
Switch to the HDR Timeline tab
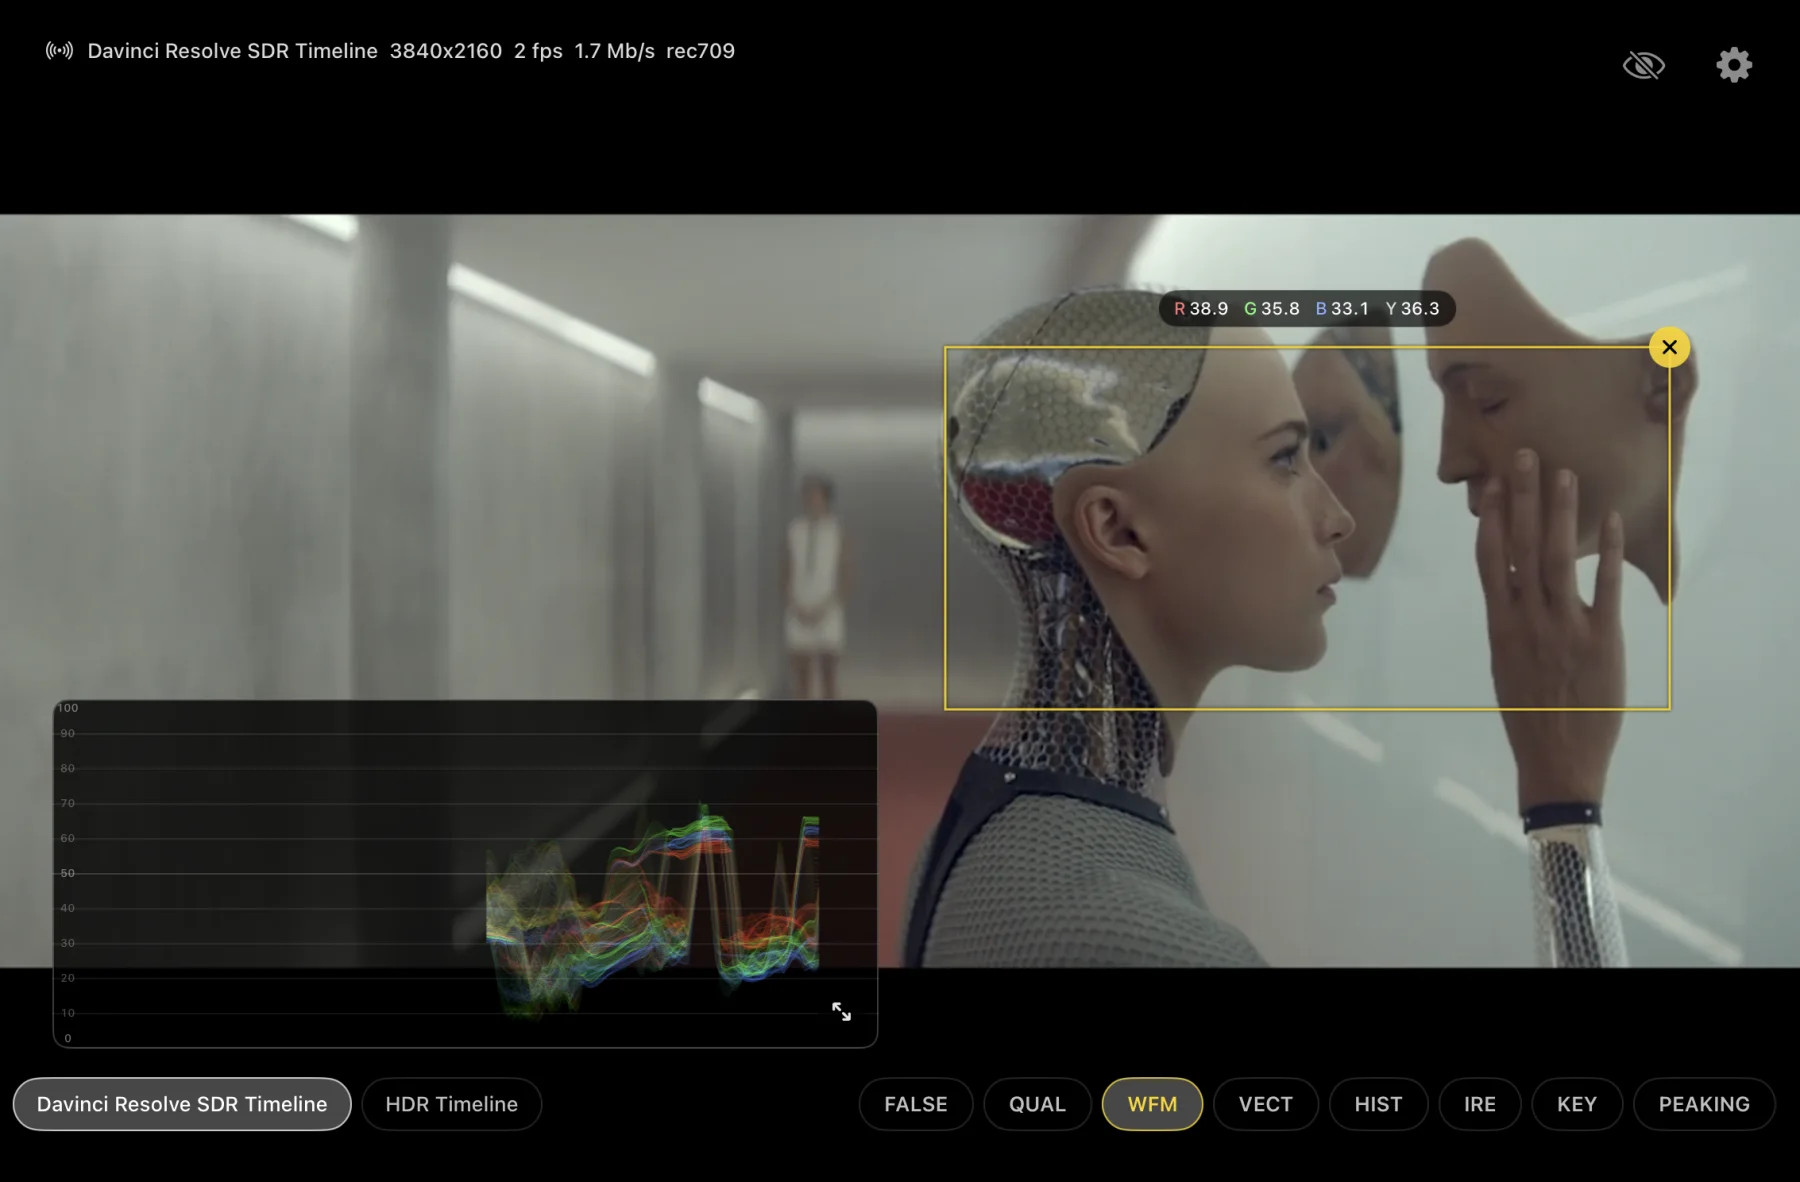452,1104
